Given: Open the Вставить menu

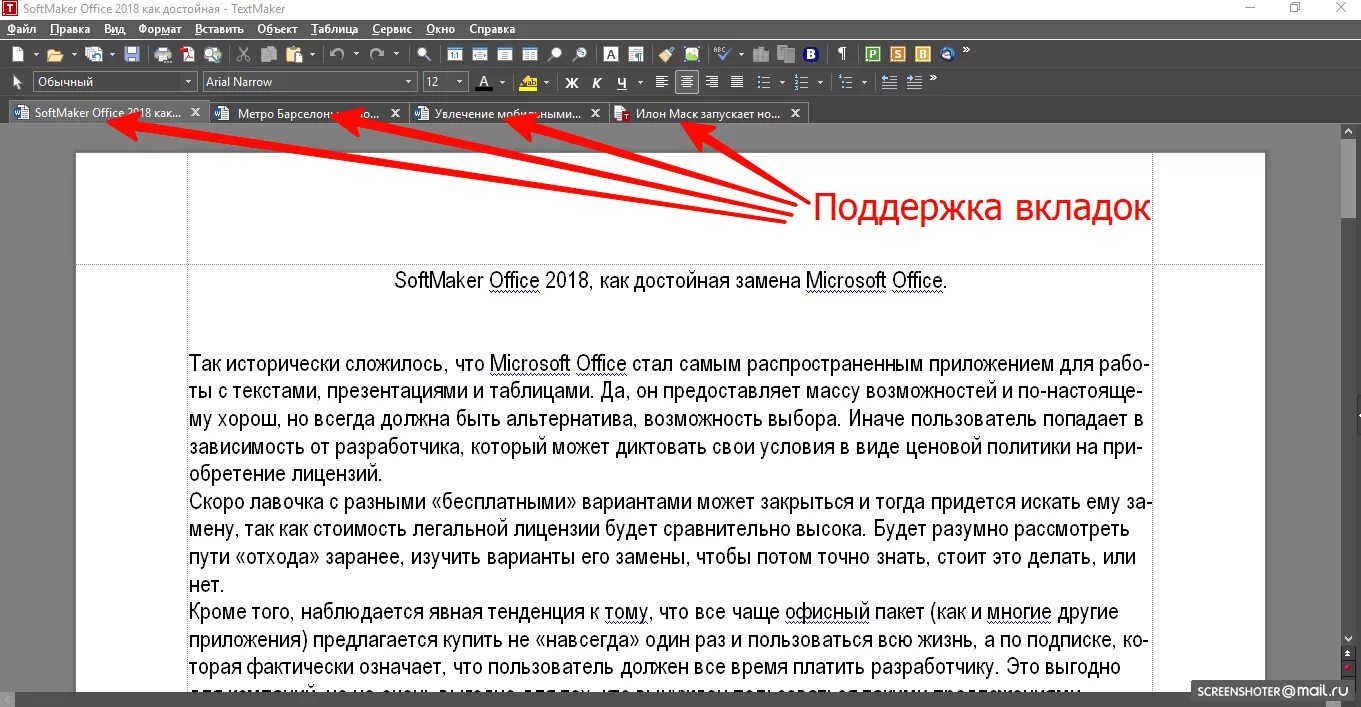Looking at the screenshot, I should 219,29.
